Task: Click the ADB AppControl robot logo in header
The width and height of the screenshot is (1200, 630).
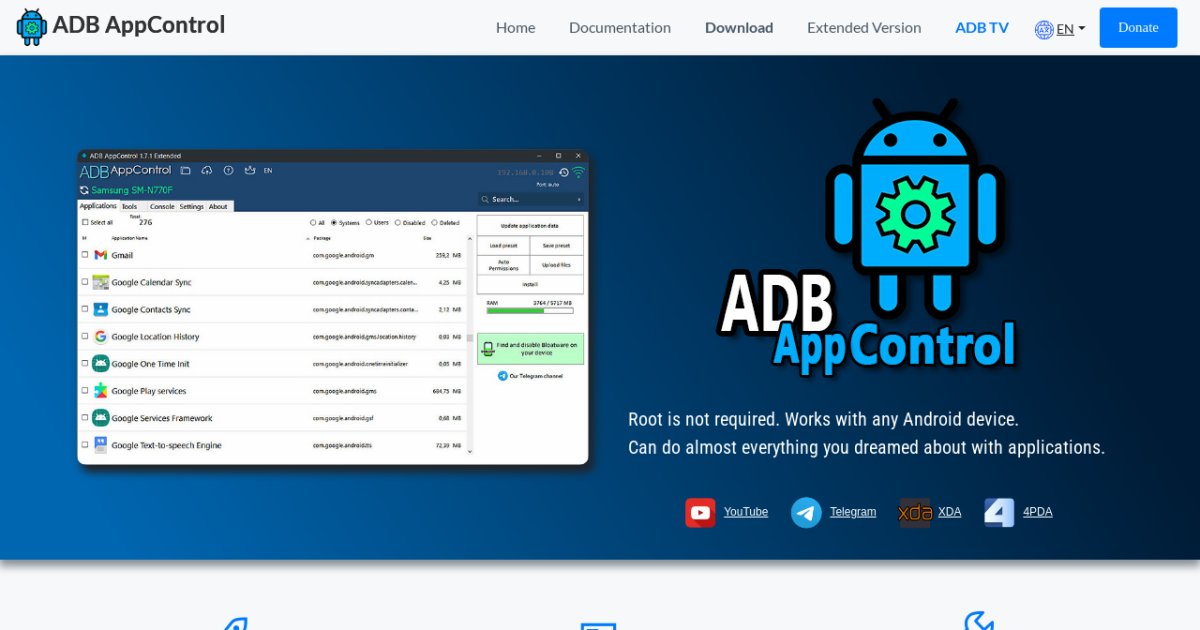Action: (x=32, y=27)
